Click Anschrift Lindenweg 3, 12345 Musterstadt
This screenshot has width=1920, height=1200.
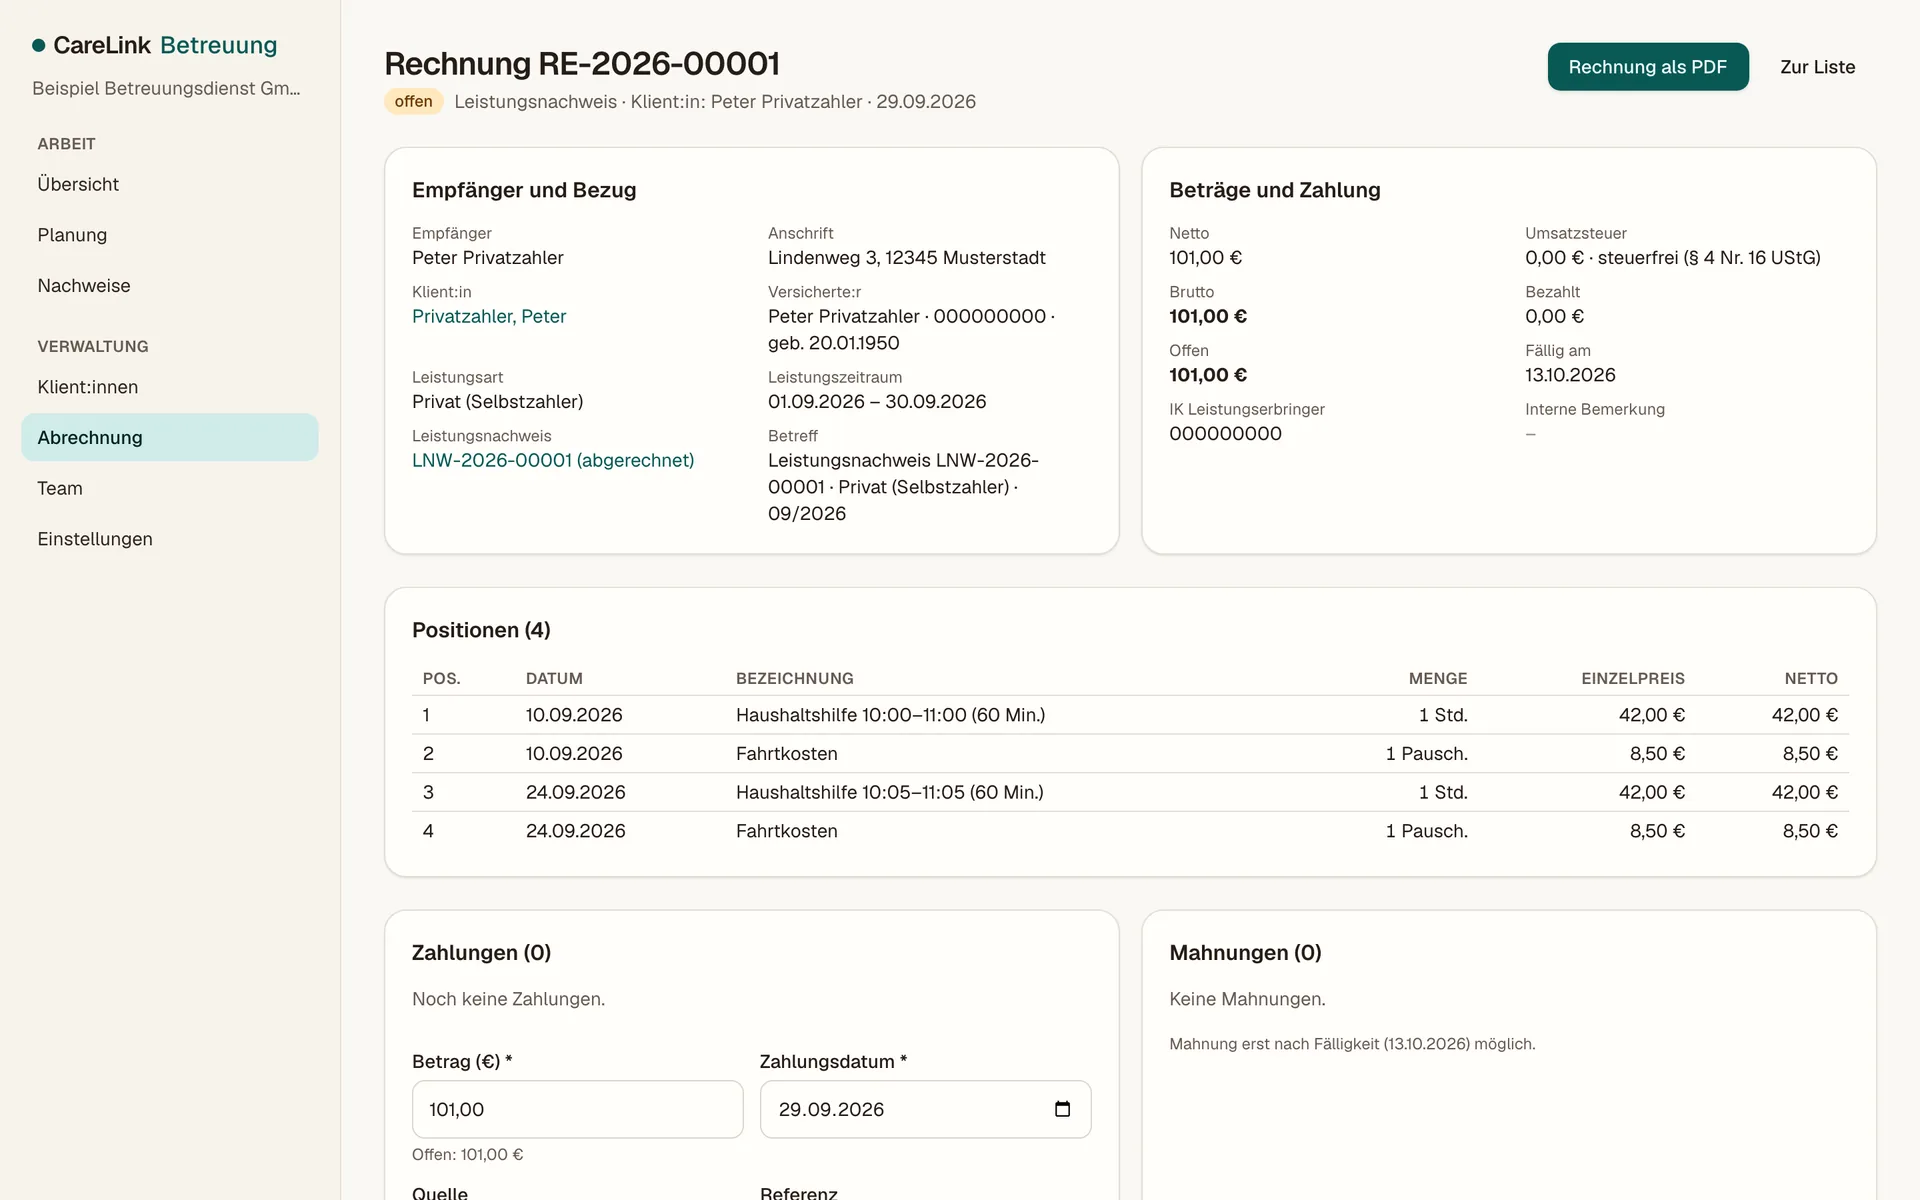pos(907,258)
